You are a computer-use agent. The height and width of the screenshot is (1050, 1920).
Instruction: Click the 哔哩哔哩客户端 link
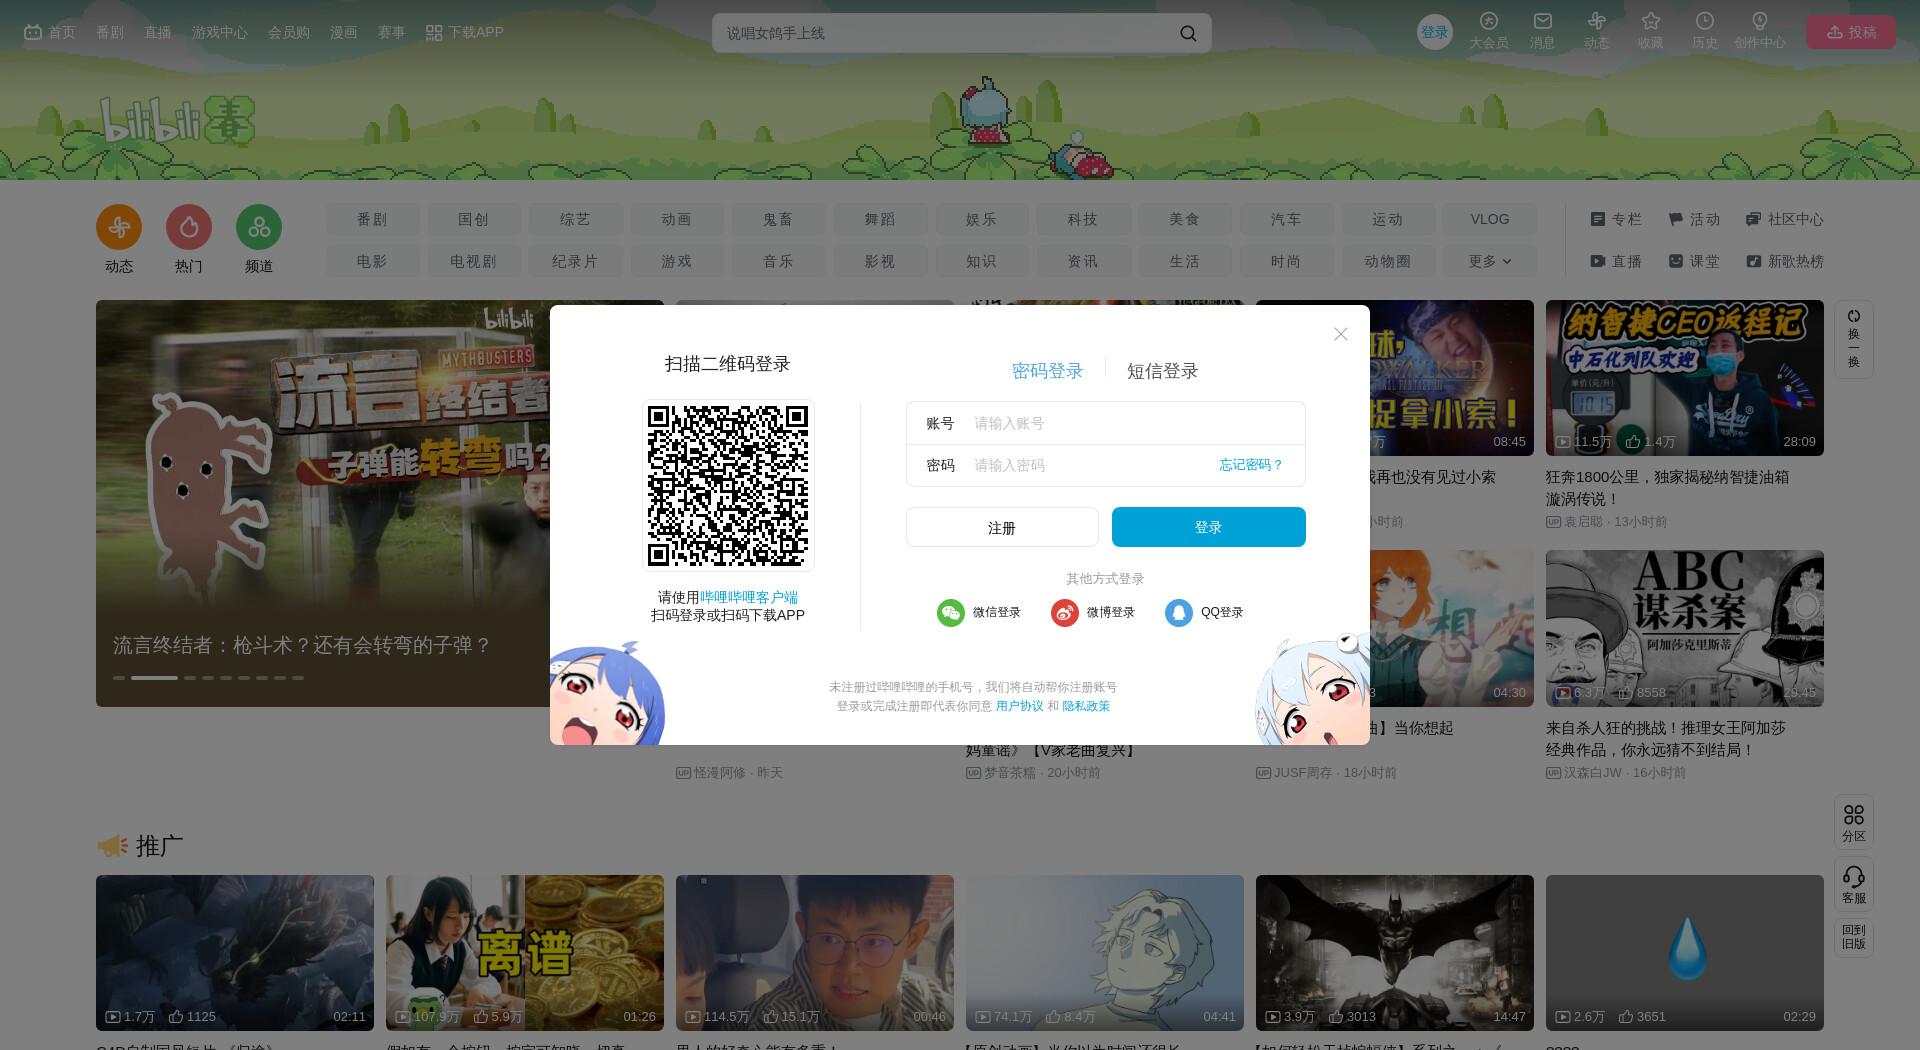point(749,597)
